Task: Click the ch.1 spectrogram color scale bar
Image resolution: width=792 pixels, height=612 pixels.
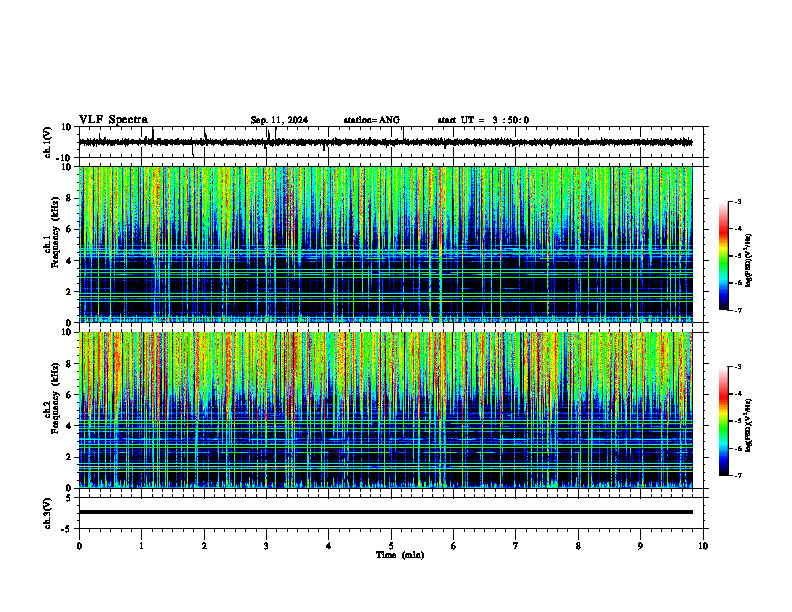Action: pyautogui.click(x=724, y=256)
